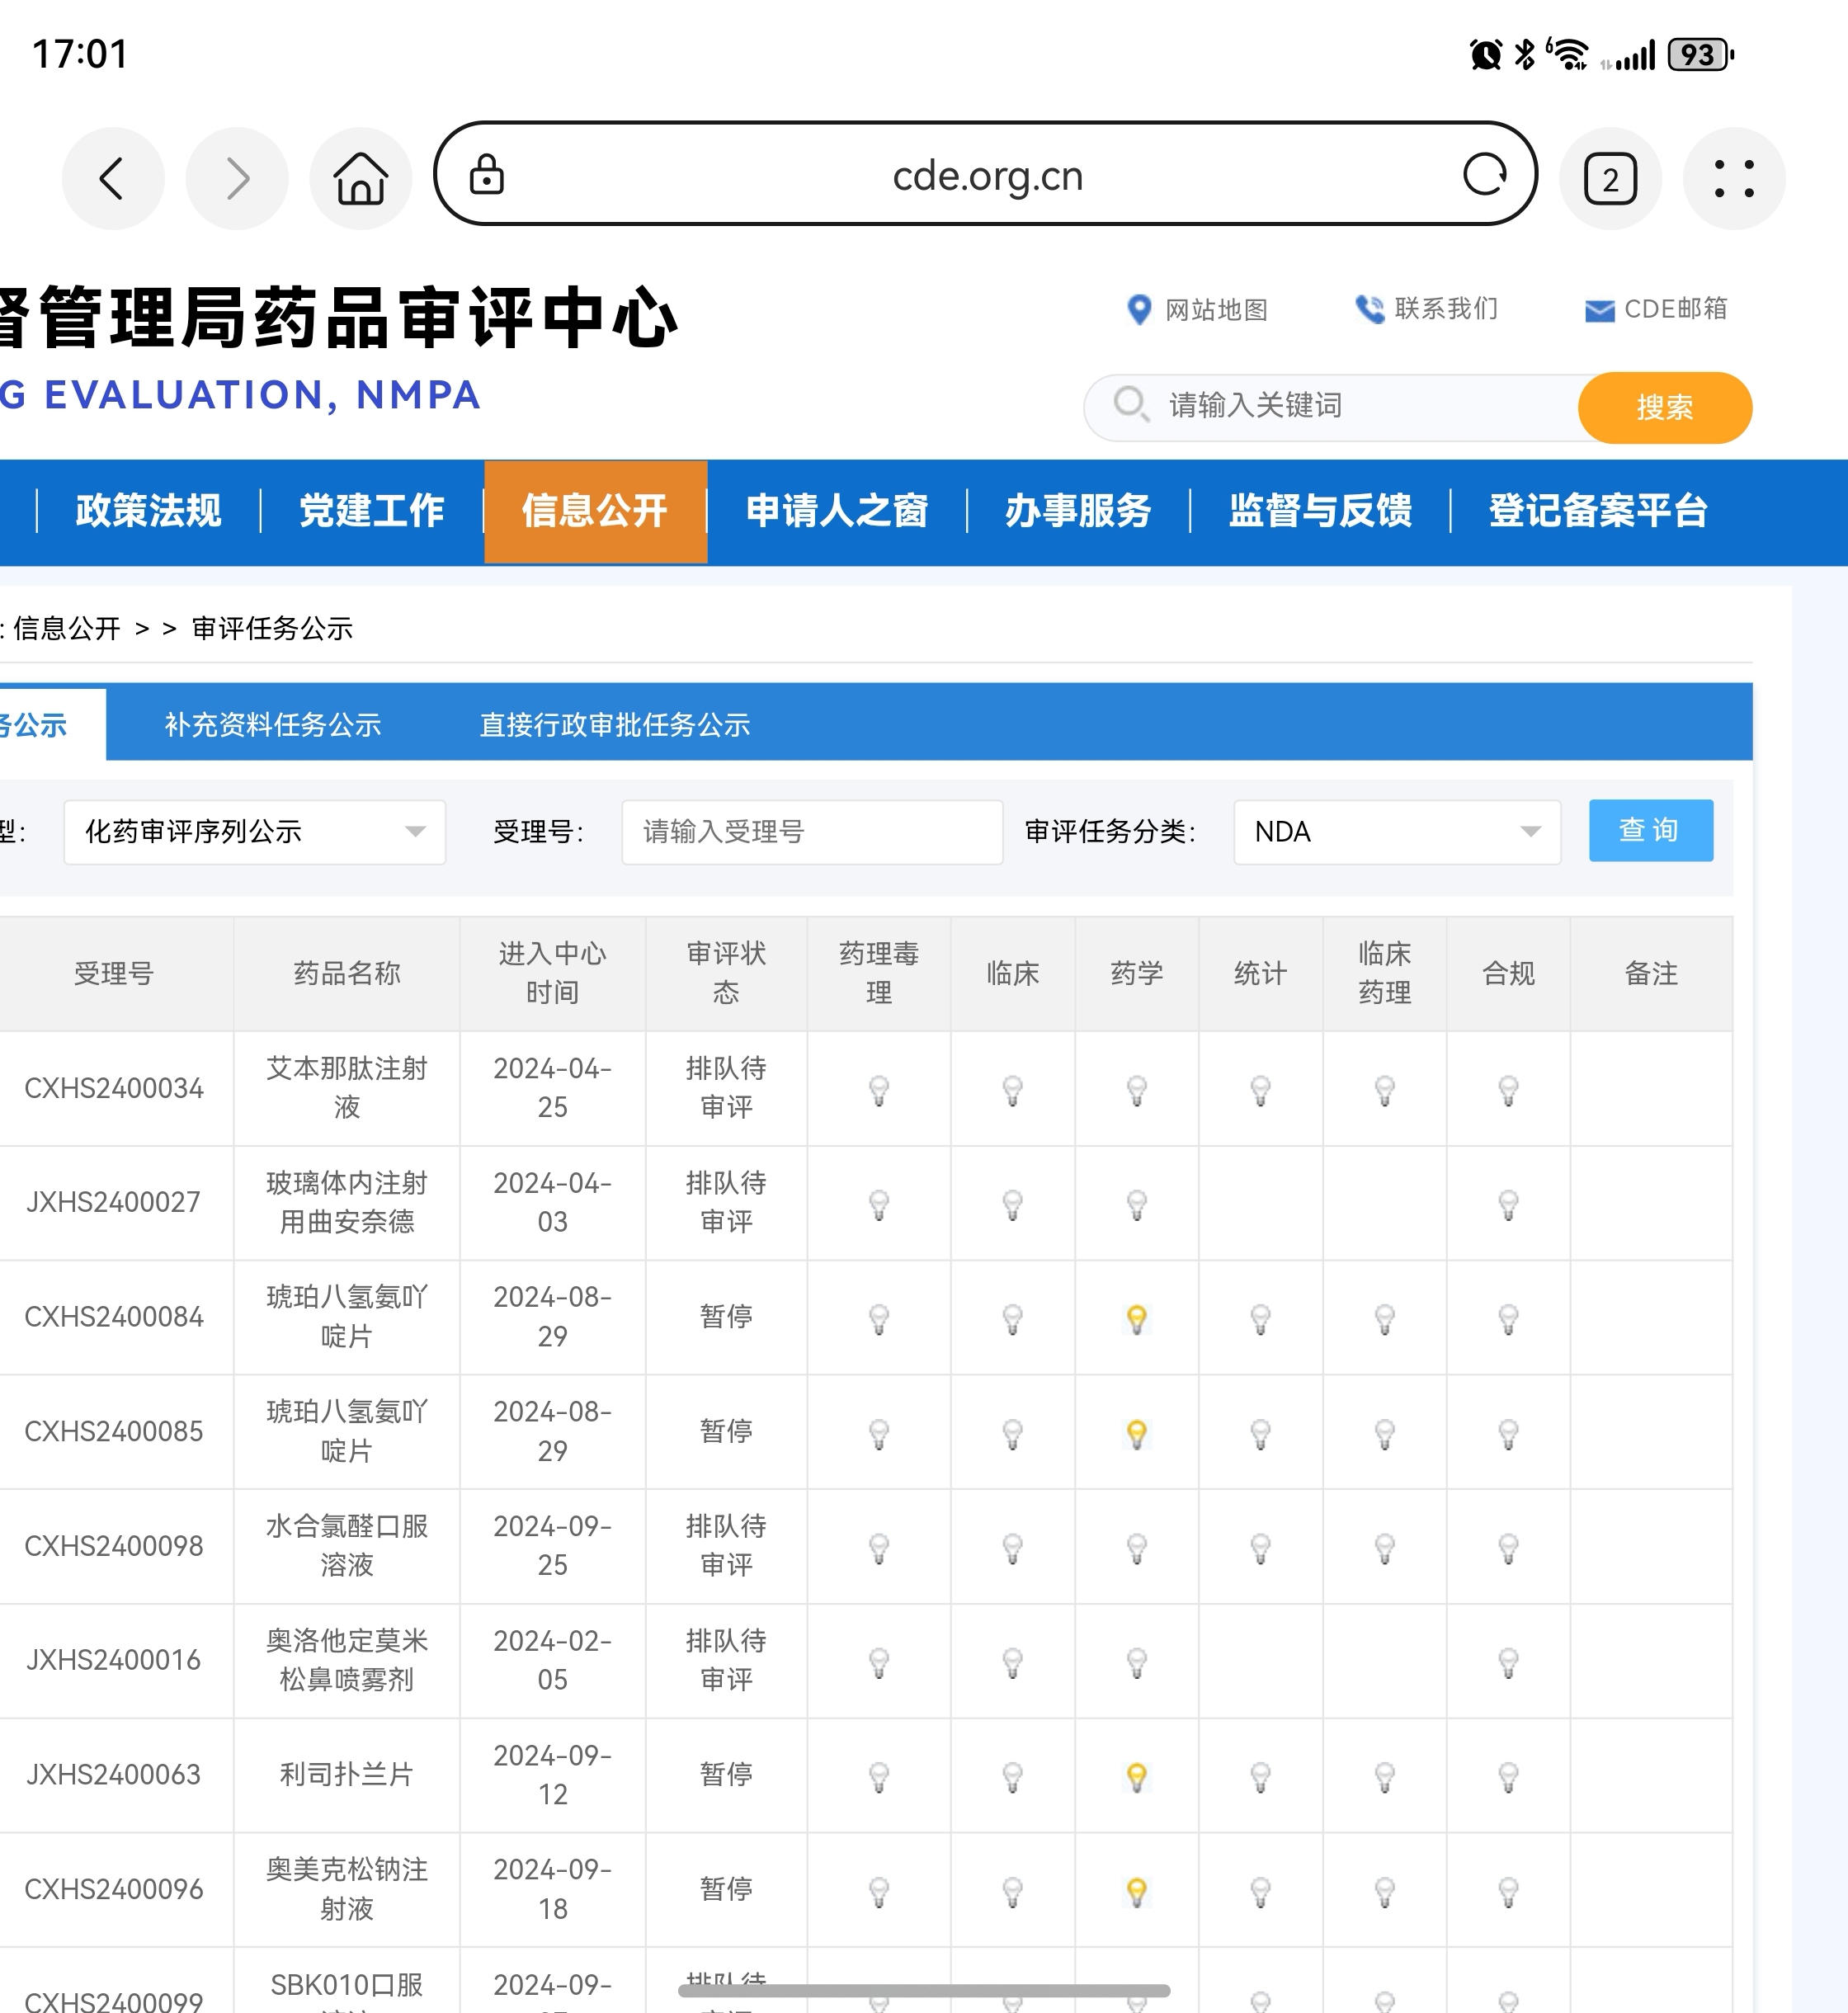Open the browser four-dot menu
The height and width of the screenshot is (2013, 1848).
coord(1734,179)
